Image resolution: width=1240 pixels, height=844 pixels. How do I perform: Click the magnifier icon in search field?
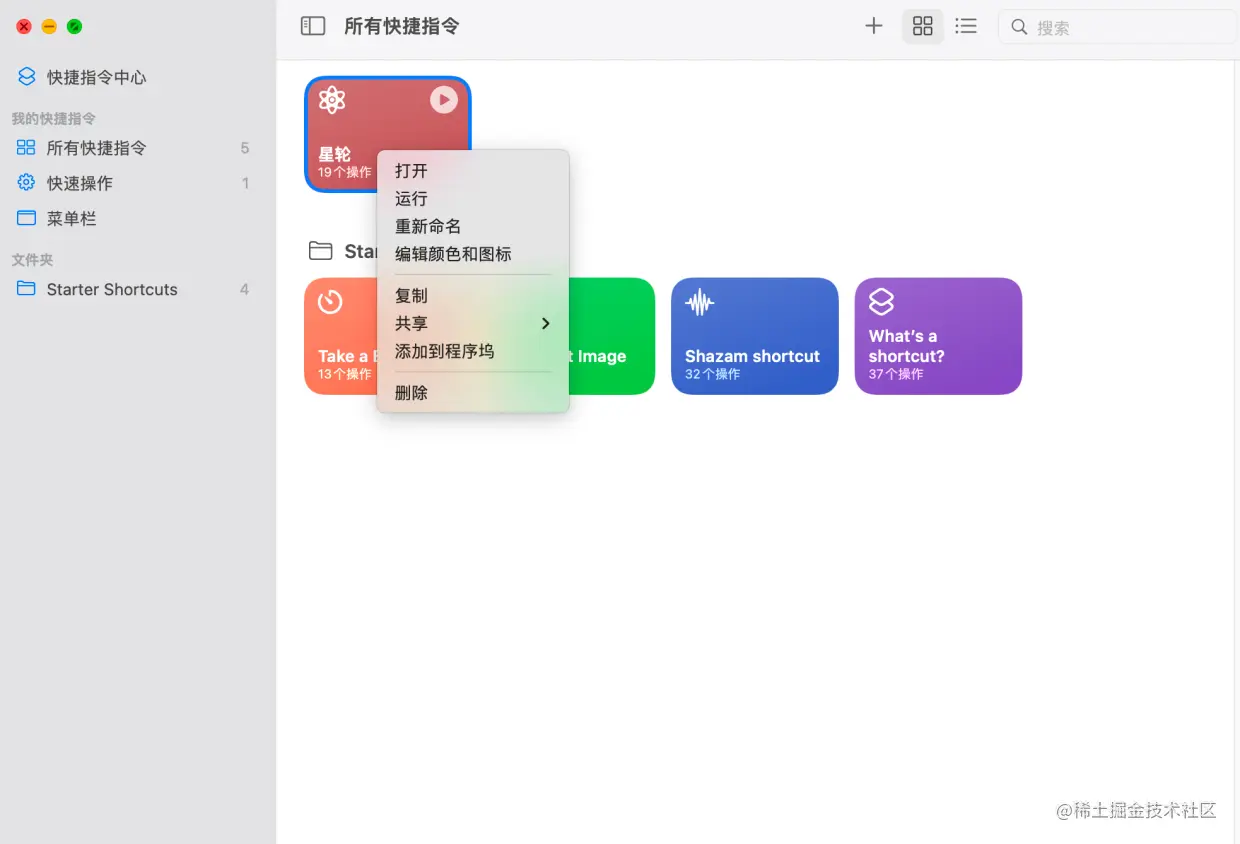tap(1019, 27)
